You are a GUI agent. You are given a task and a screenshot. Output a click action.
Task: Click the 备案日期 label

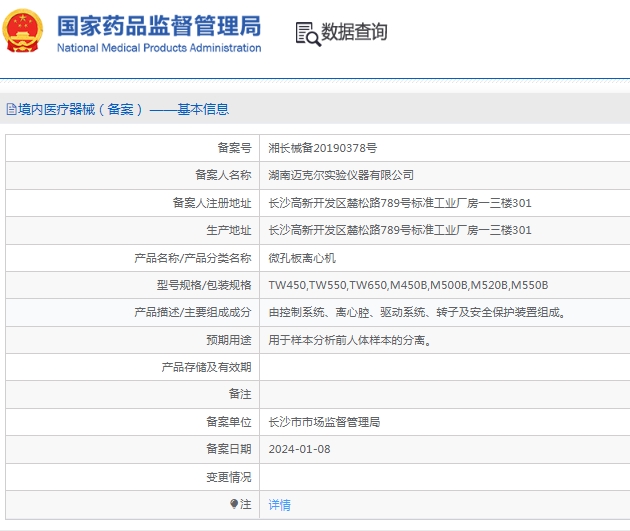(229, 449)
